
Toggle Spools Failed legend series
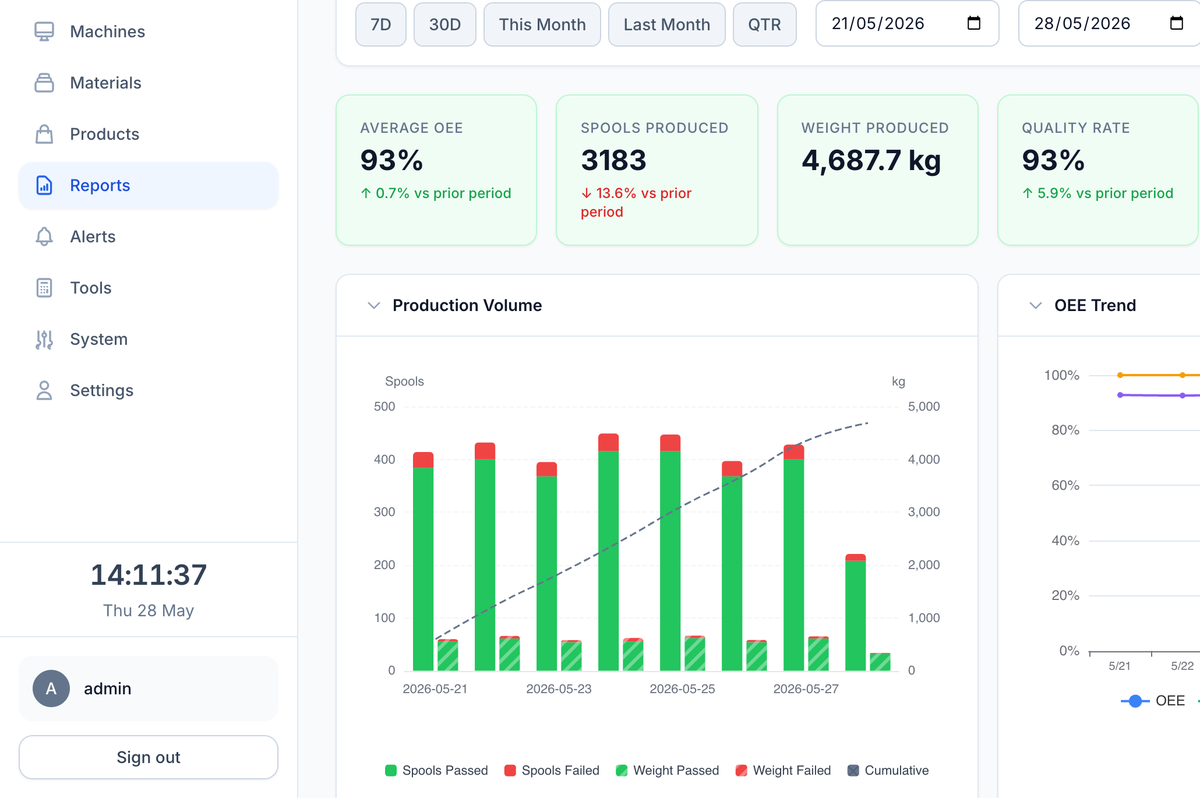coord(552,770)
